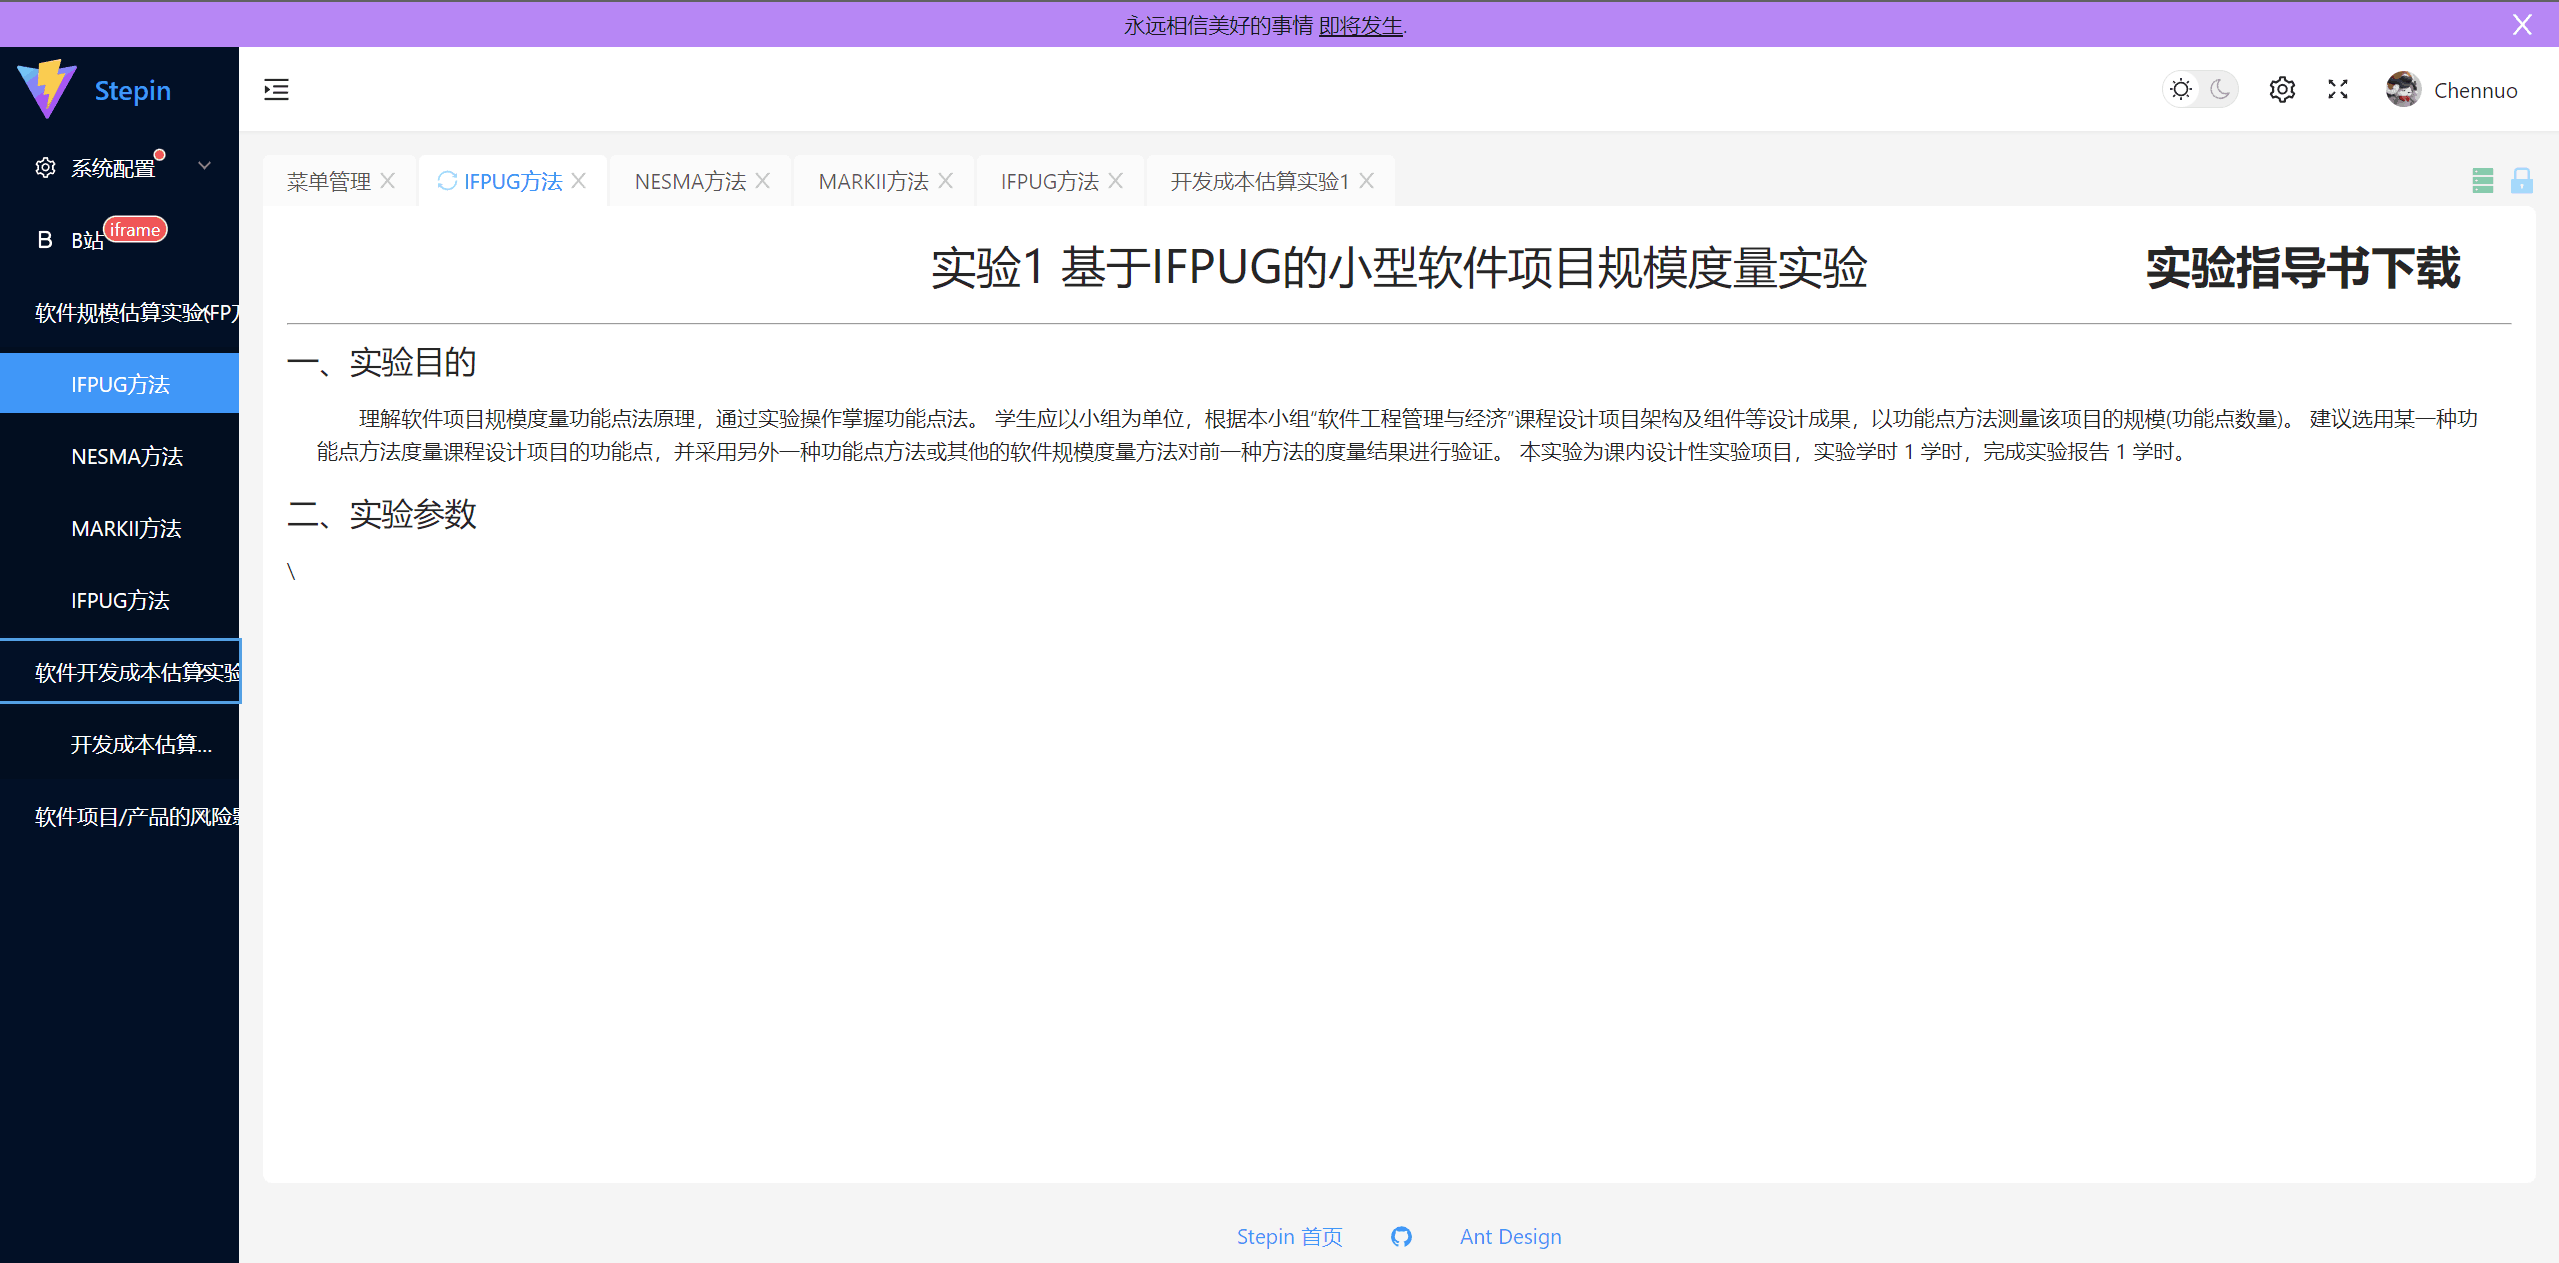Enter fullscreen mode via expand icon

click(x=2337, y=90)
